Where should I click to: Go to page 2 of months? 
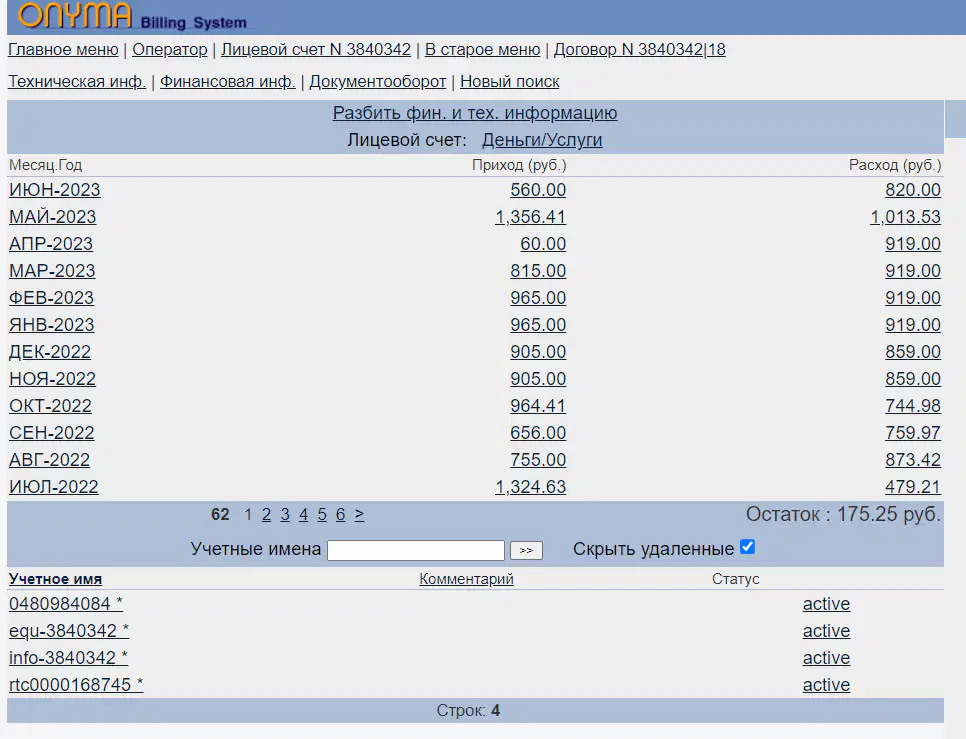266,514
